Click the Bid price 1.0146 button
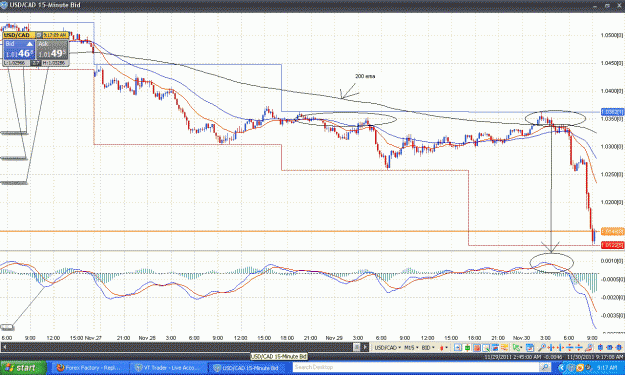This screenshot has width=625, height=375. (x=19, y=49)
